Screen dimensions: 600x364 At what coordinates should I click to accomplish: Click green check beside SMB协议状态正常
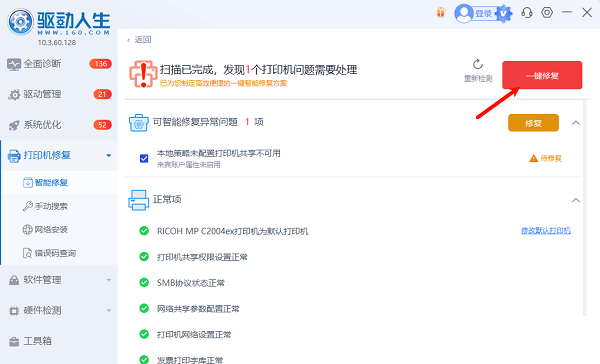[144, 282]
